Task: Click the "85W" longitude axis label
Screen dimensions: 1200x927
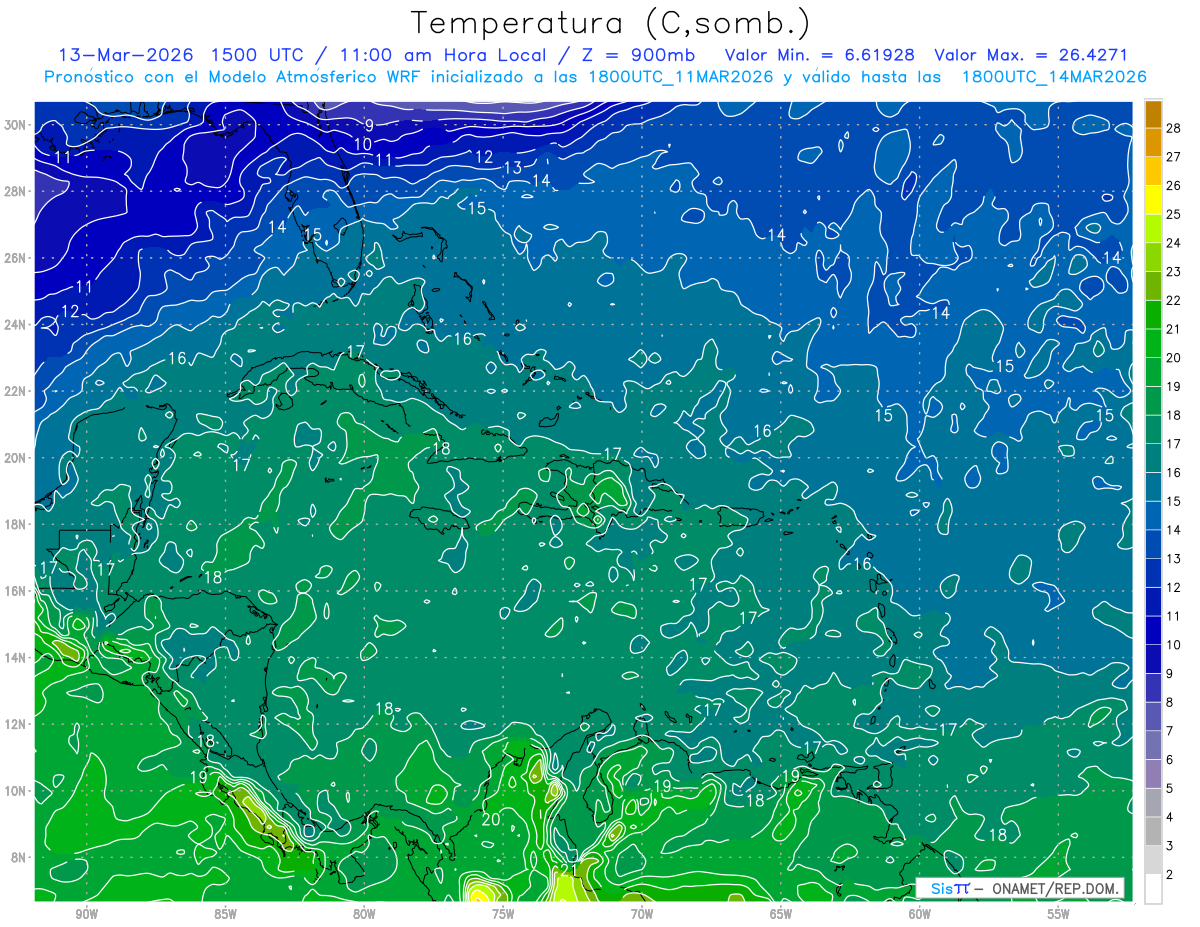Action: pos(226,914)
